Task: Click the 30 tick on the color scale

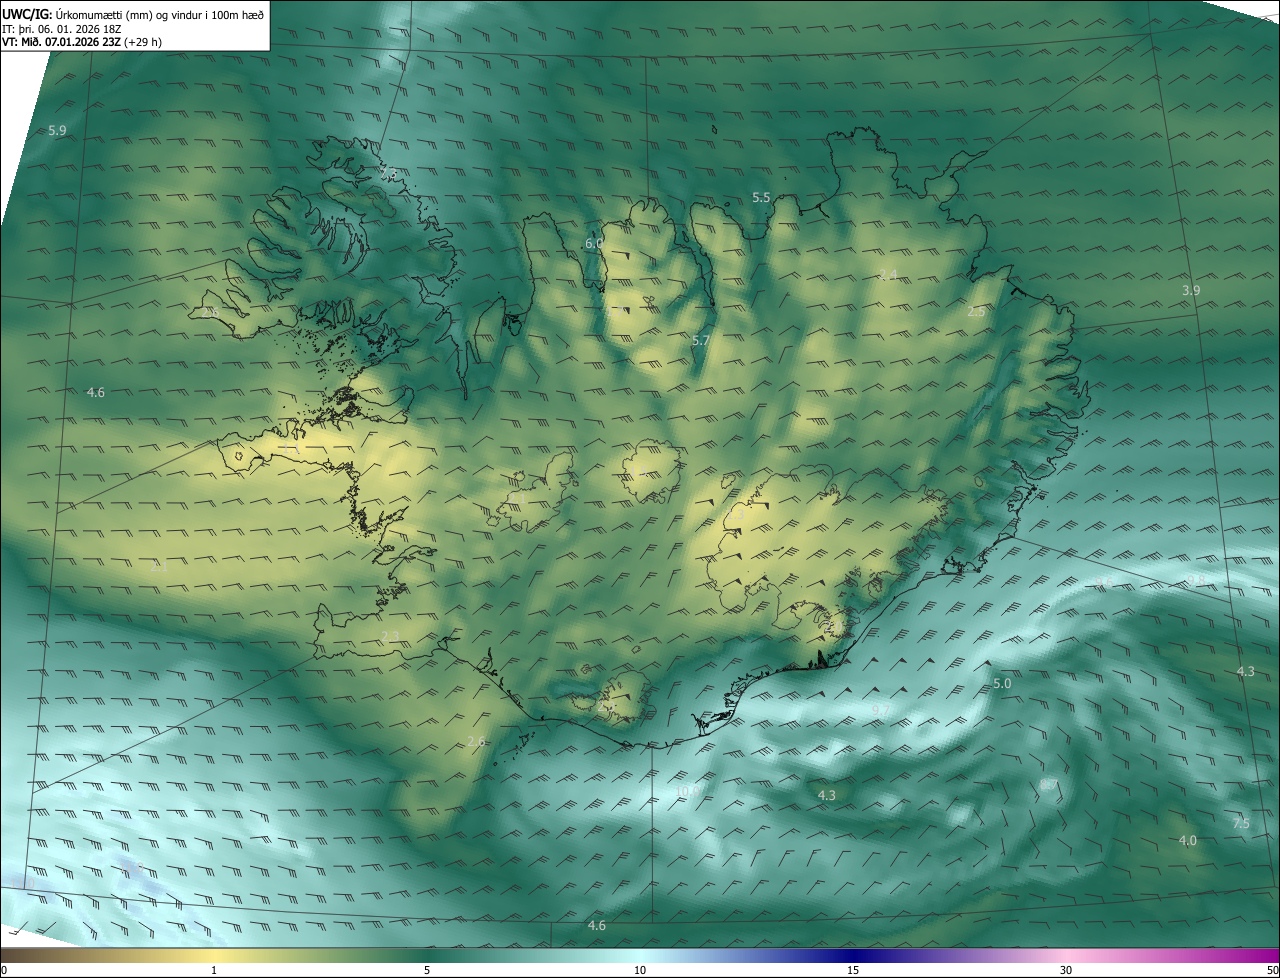Action: tap(1066, 970)
